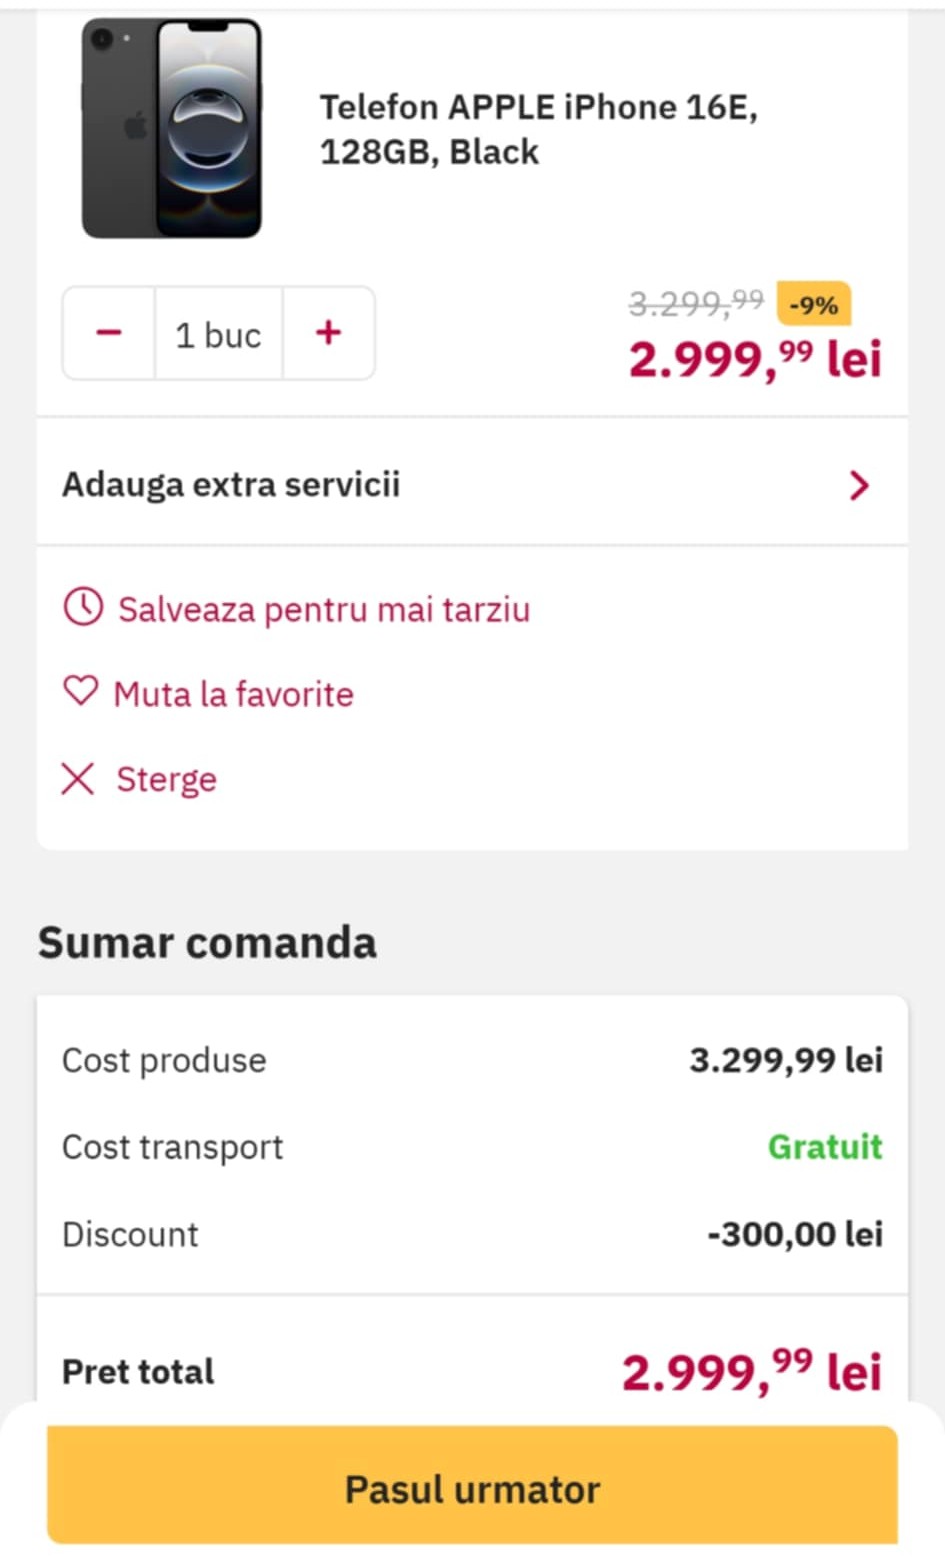
Task: Click the heart icon for favorites
Action: tap(81, 691)
